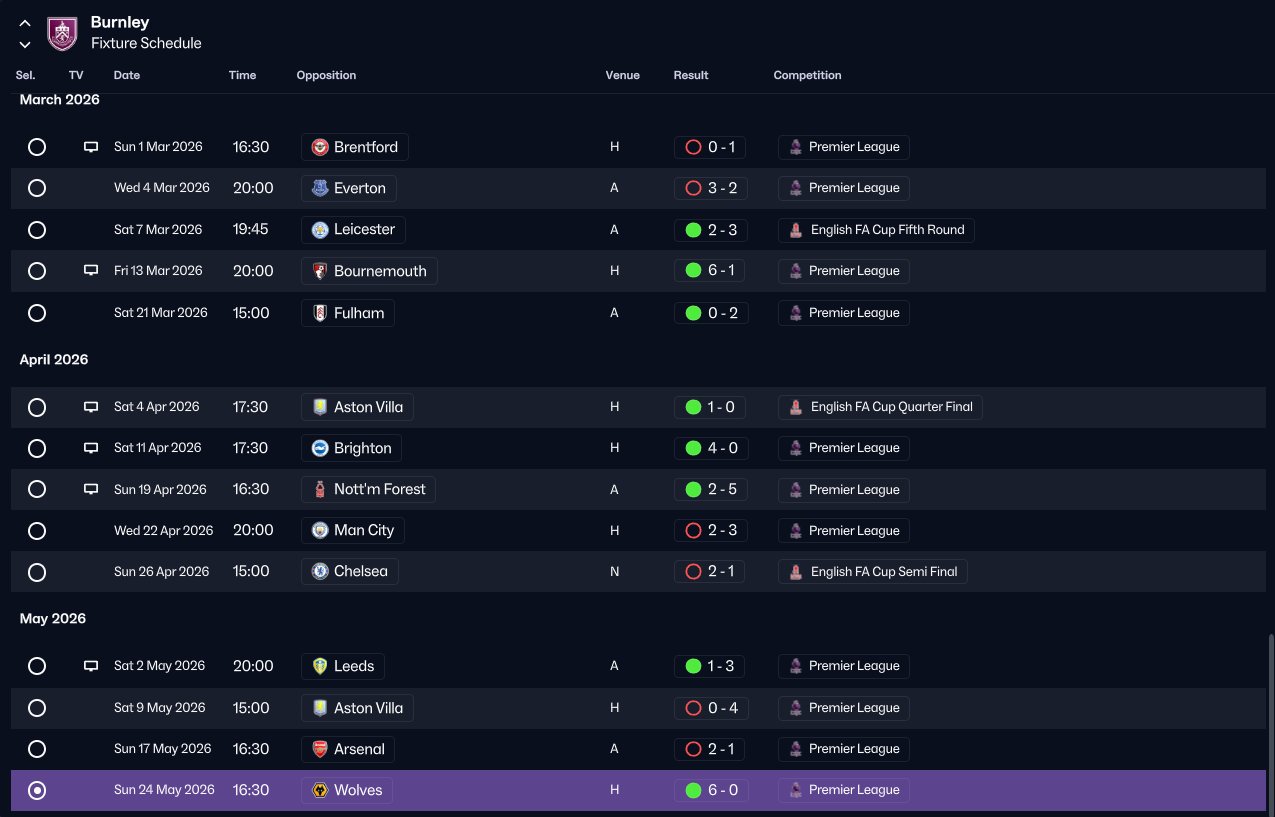Click the TV icon for the Leeds match

pyautogui.click(x=91, y=666)
